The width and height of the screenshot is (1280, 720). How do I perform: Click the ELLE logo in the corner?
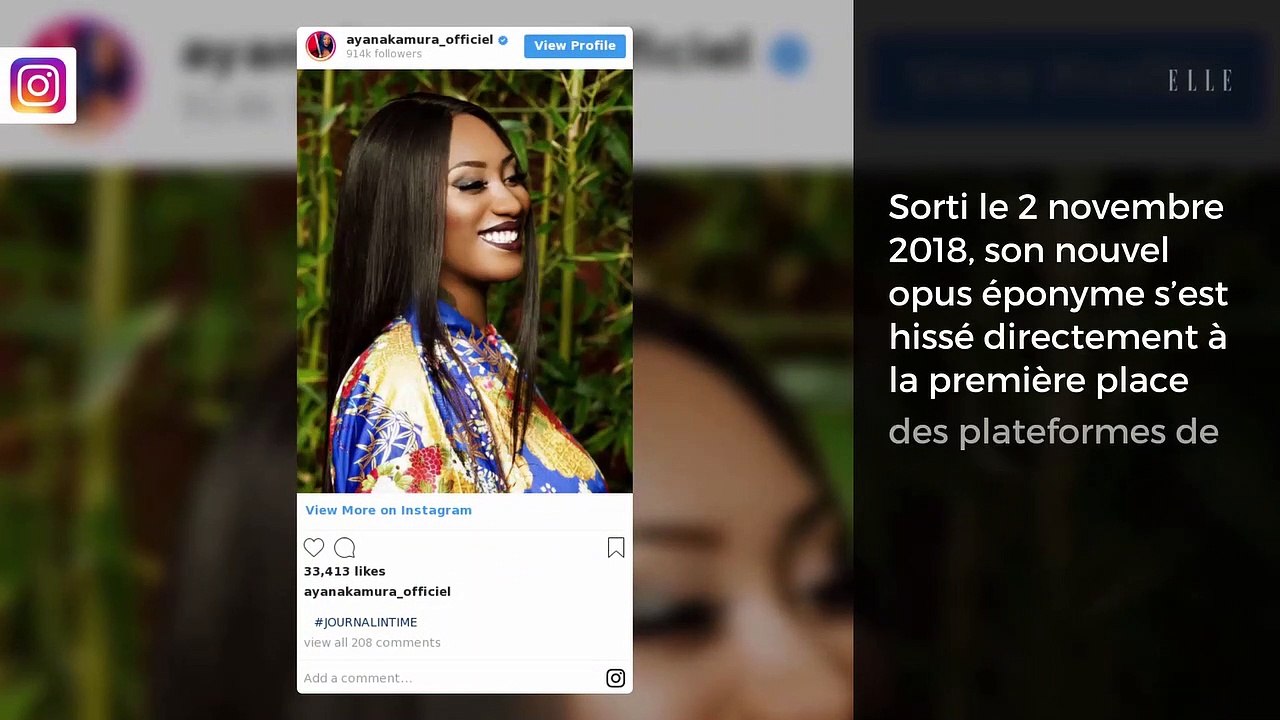click(x=1199, y=81)
